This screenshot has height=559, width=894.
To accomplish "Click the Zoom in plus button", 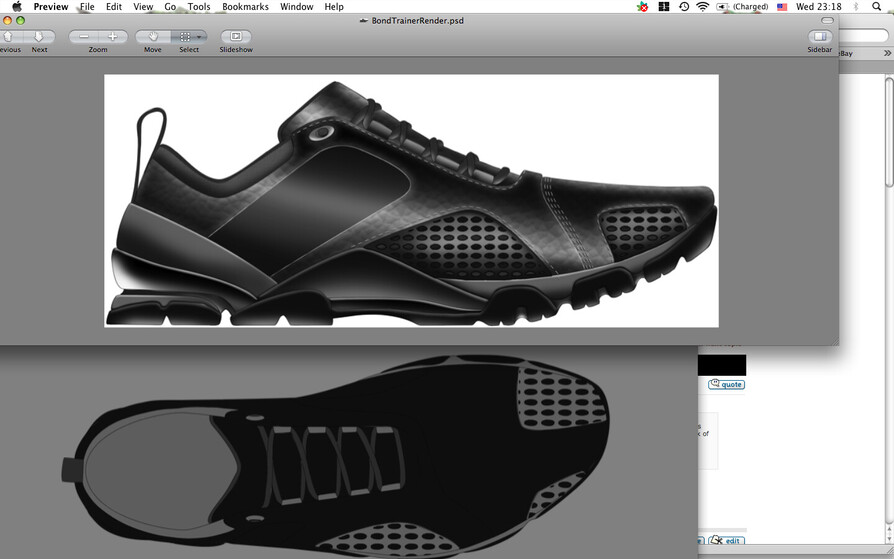I will click(113, 37).
